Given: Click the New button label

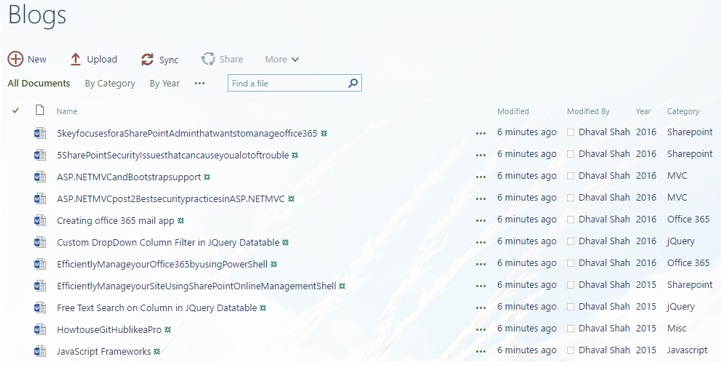Looking at the screenshot, I should pos(37,59).
